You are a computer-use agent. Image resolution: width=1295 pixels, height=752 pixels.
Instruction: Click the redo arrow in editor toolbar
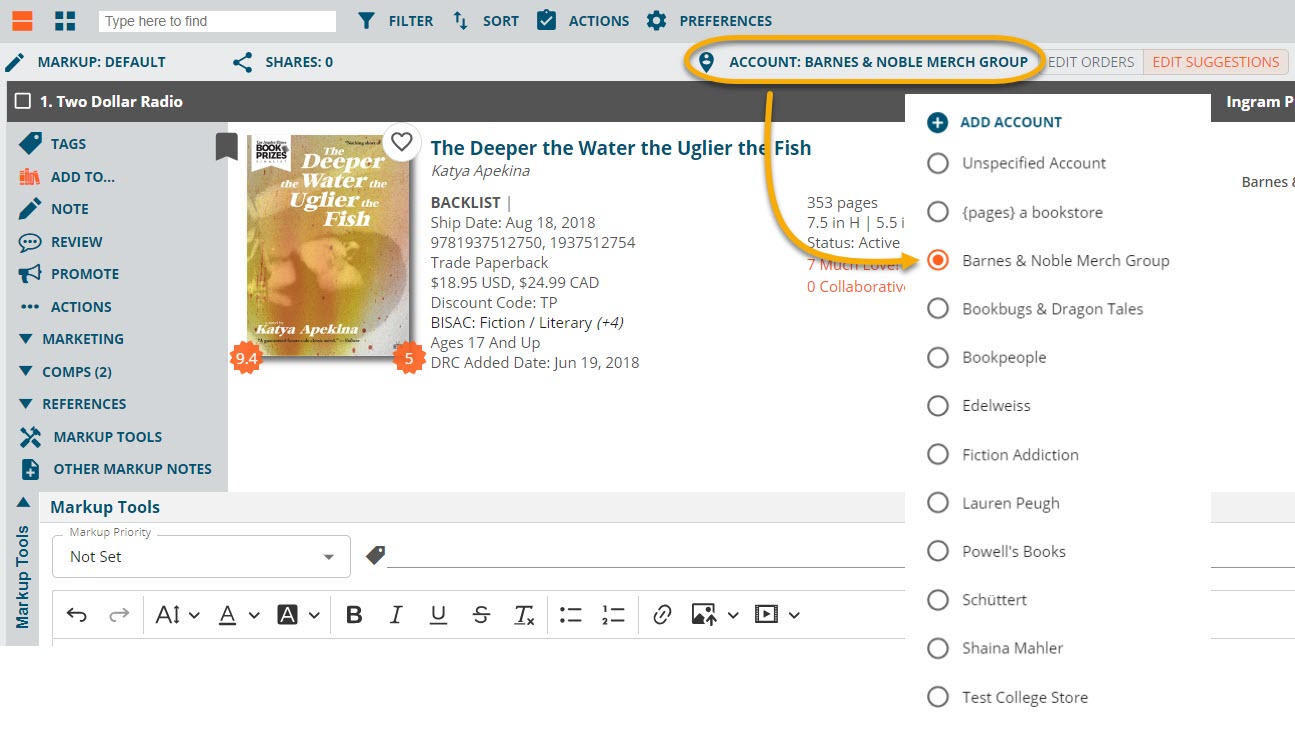119,615
